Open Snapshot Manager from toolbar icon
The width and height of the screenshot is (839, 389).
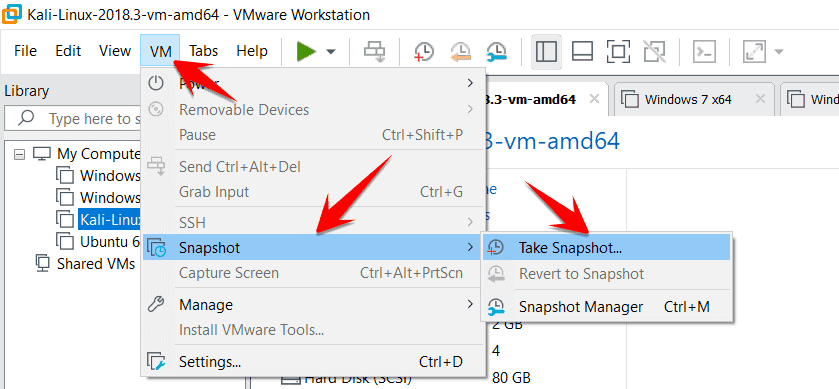tap(497, 52)
